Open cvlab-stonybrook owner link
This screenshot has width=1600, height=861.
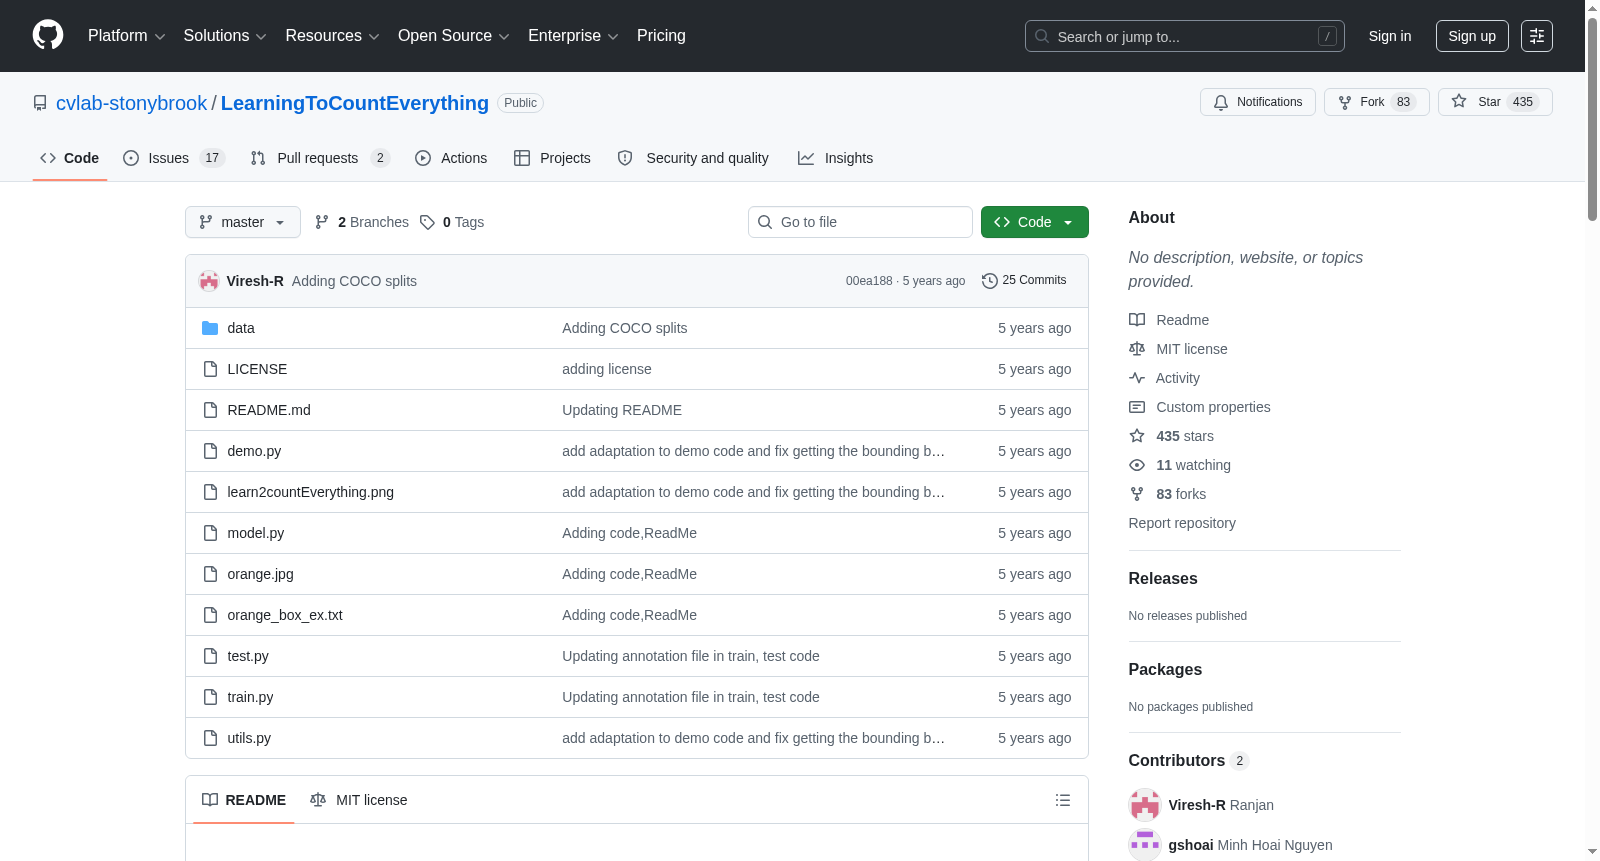tap(132, 103)
